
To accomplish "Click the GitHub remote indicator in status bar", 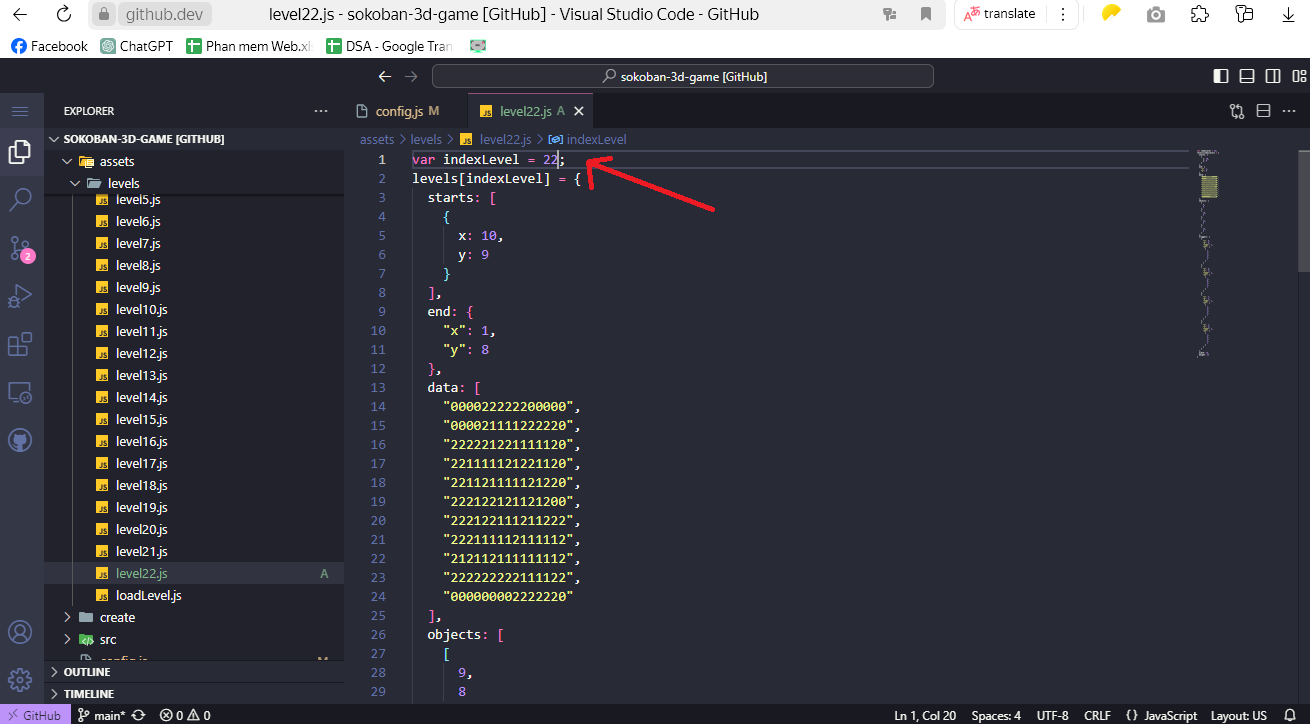I will pyautogui.click(x=34, y=715).
